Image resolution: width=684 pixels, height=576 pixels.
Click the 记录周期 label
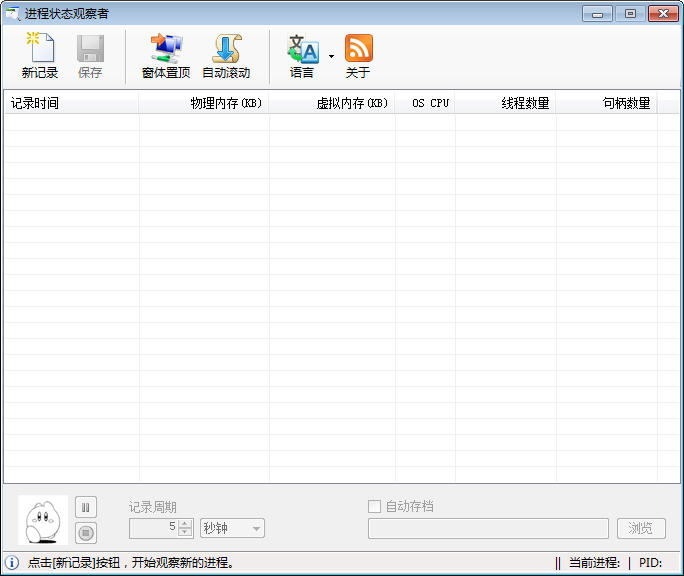(x=153, y=507)
